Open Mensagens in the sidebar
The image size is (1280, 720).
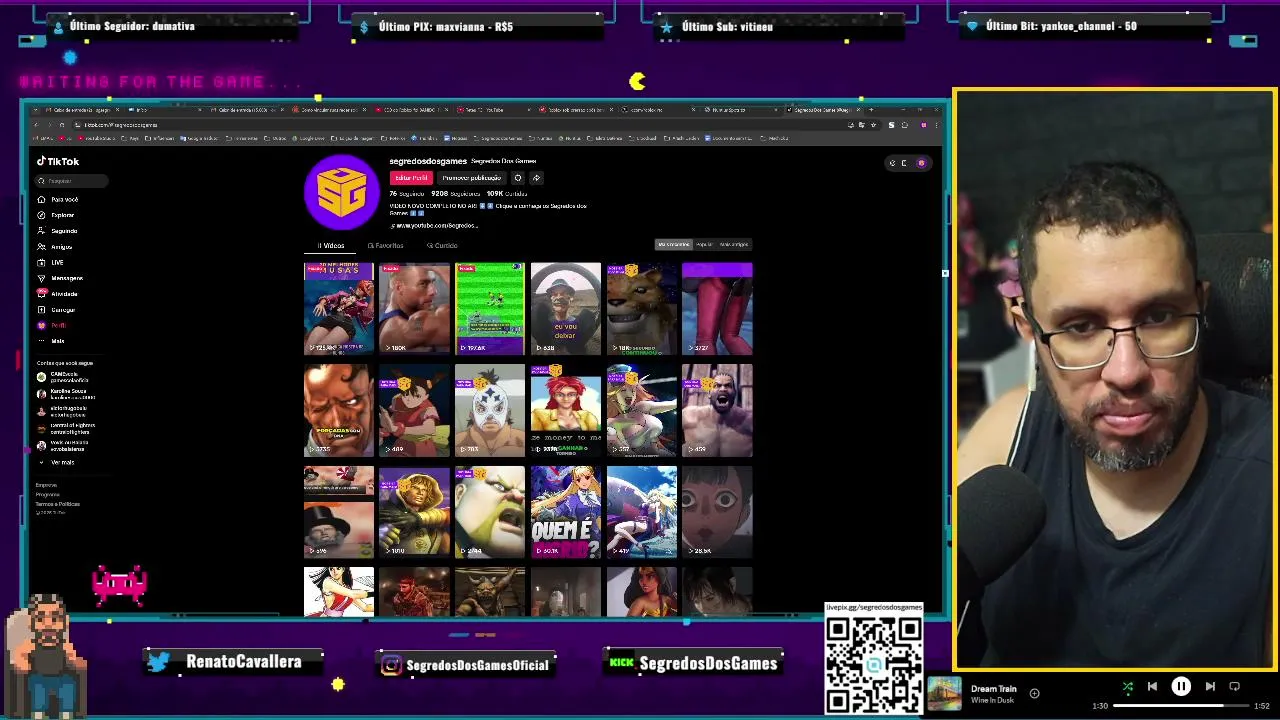click(x=60, y=278)
